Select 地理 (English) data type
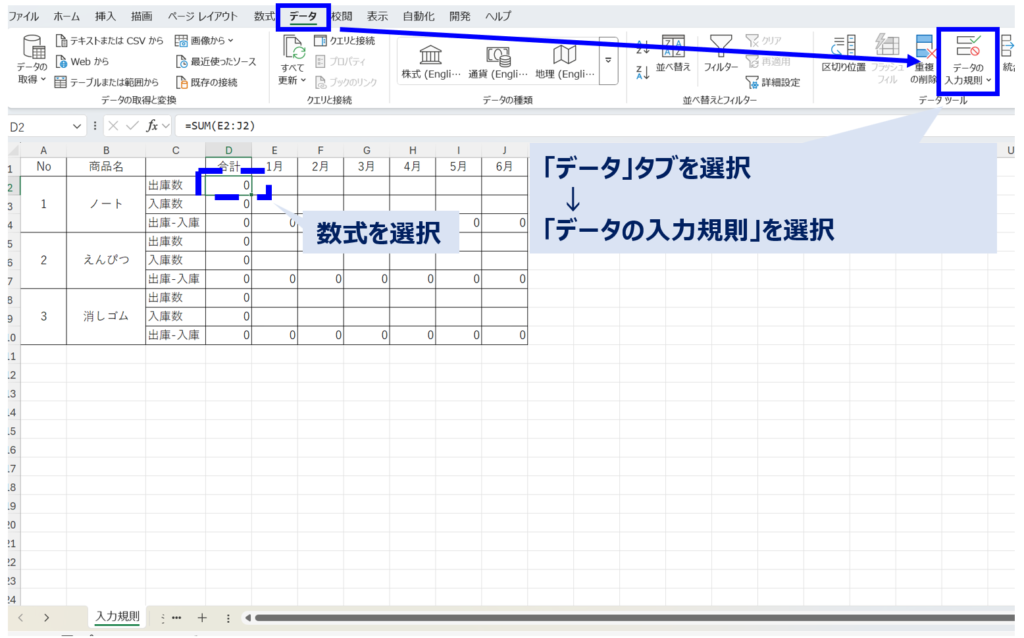Viewport: 1024px width, 638px height. [565, 61]
